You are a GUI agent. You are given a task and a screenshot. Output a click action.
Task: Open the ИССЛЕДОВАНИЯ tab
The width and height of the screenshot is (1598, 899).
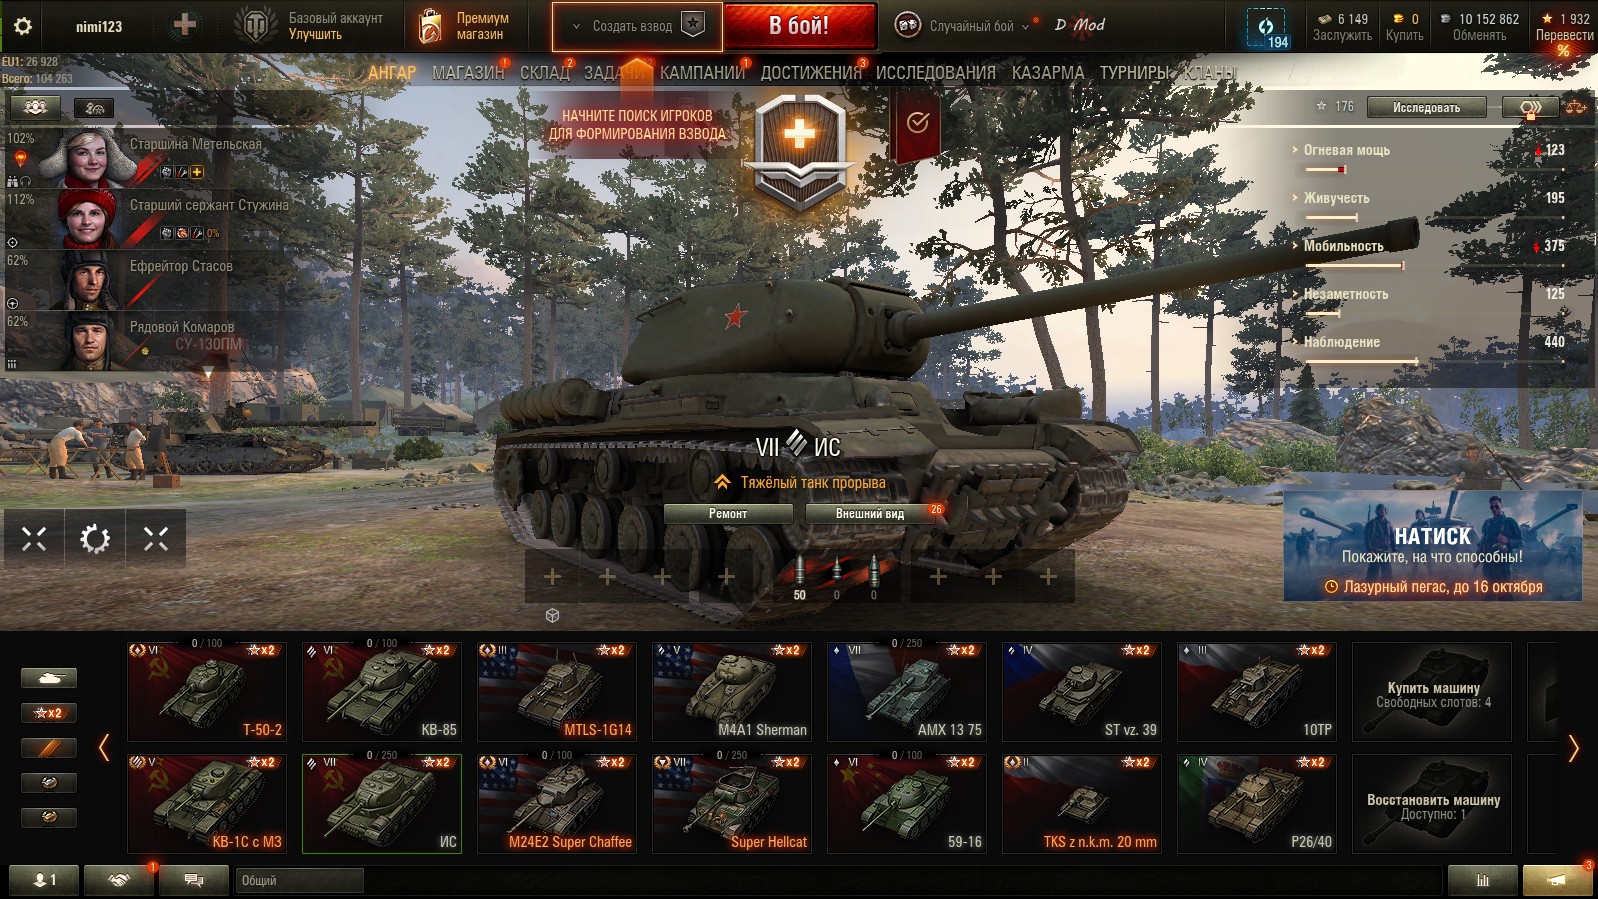pos(935,73)
